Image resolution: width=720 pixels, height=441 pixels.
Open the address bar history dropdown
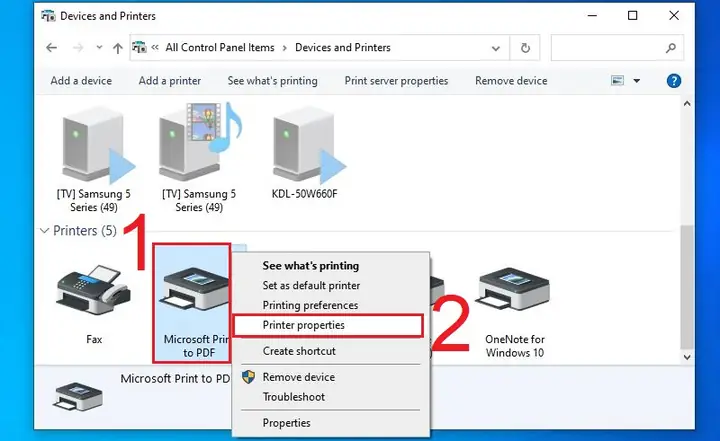pyautogui.click(x=495, y=48)
